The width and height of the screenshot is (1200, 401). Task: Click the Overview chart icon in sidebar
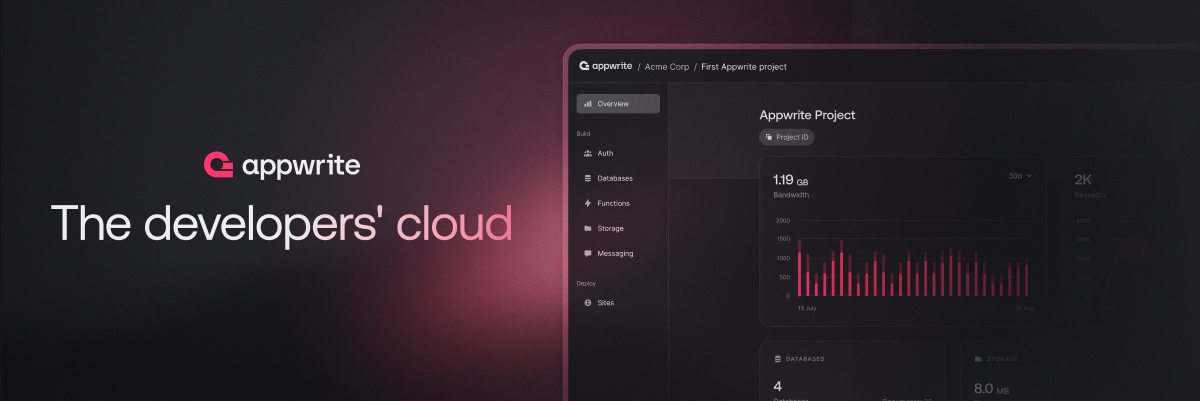(x=588, y=104)
